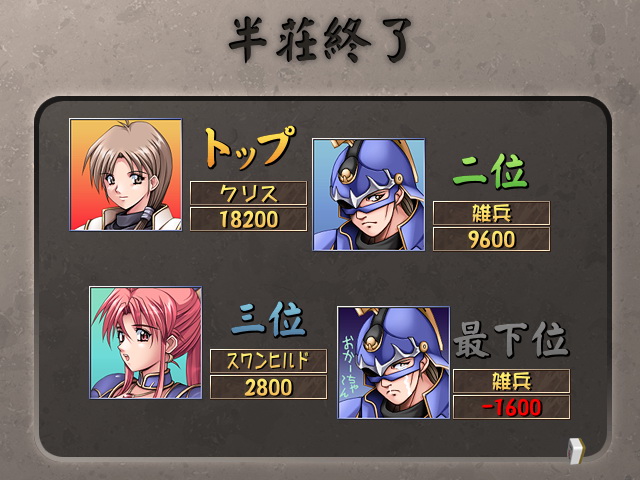The width and height of the screenshot is (640, 480).
Task: Click the 2800 score box
Action: pos(268,387)
